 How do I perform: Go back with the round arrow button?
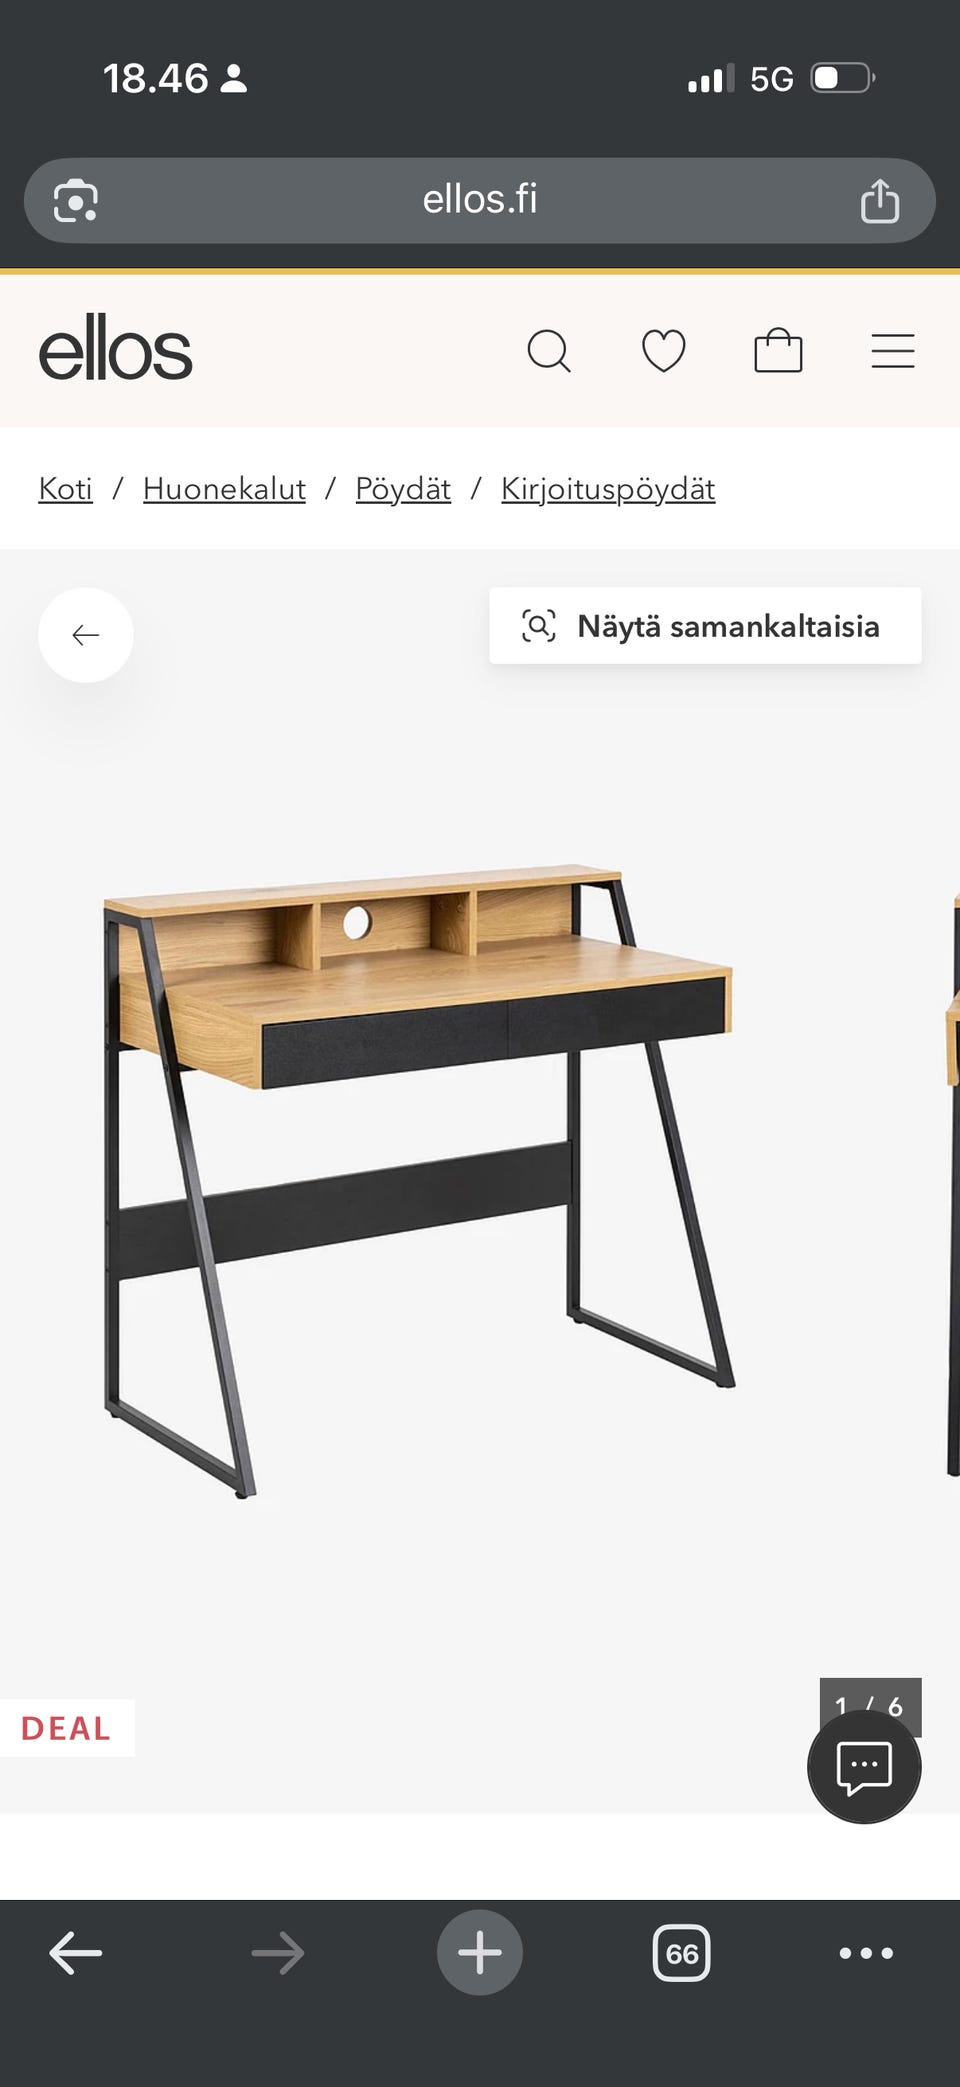tap(86, 635)
